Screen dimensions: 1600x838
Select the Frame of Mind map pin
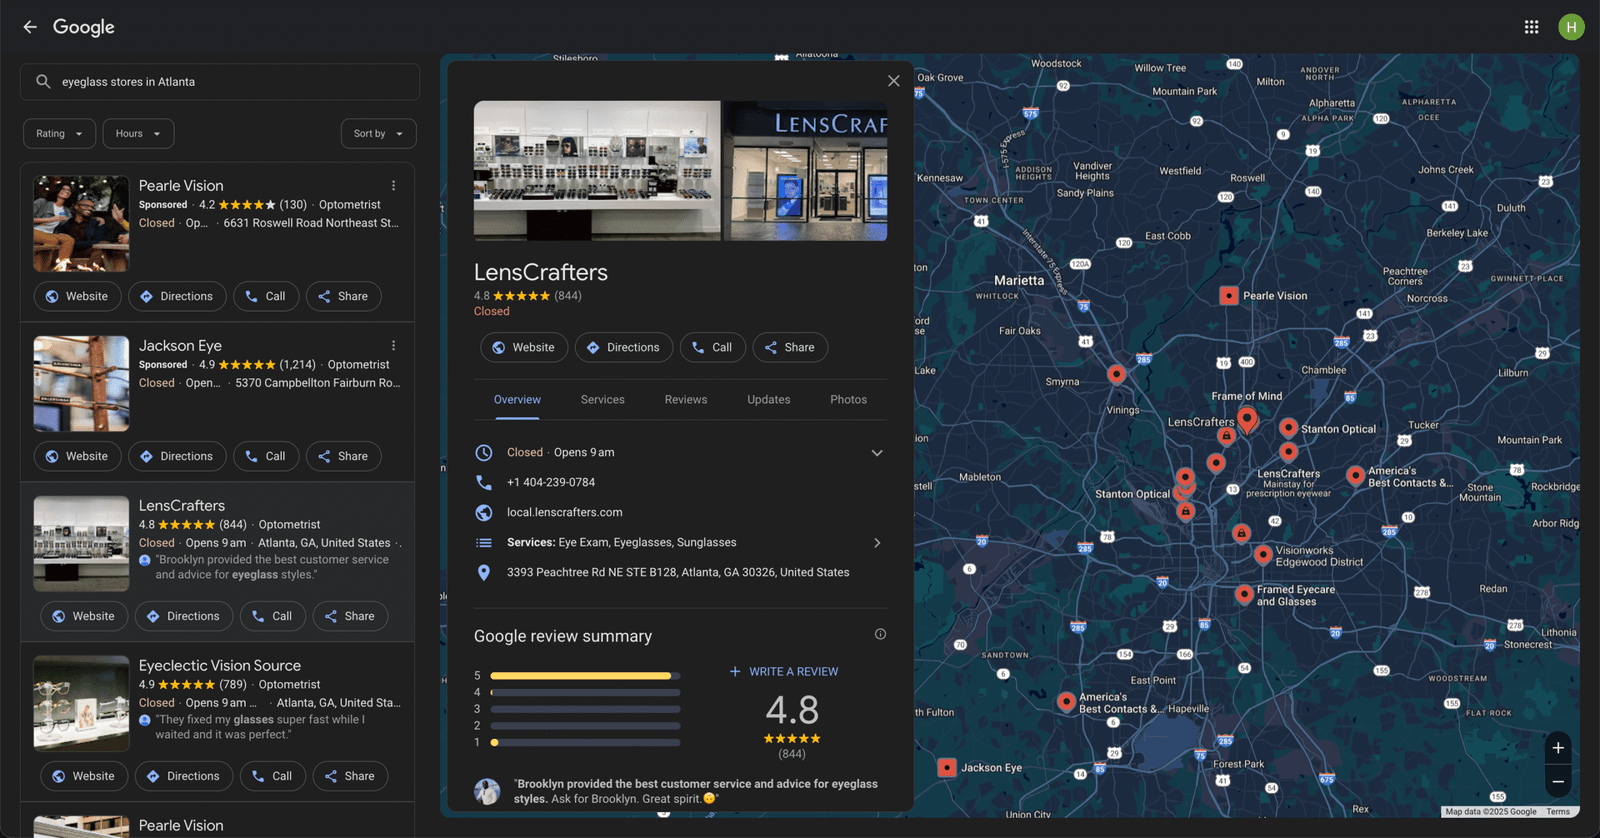point(1247,418)
